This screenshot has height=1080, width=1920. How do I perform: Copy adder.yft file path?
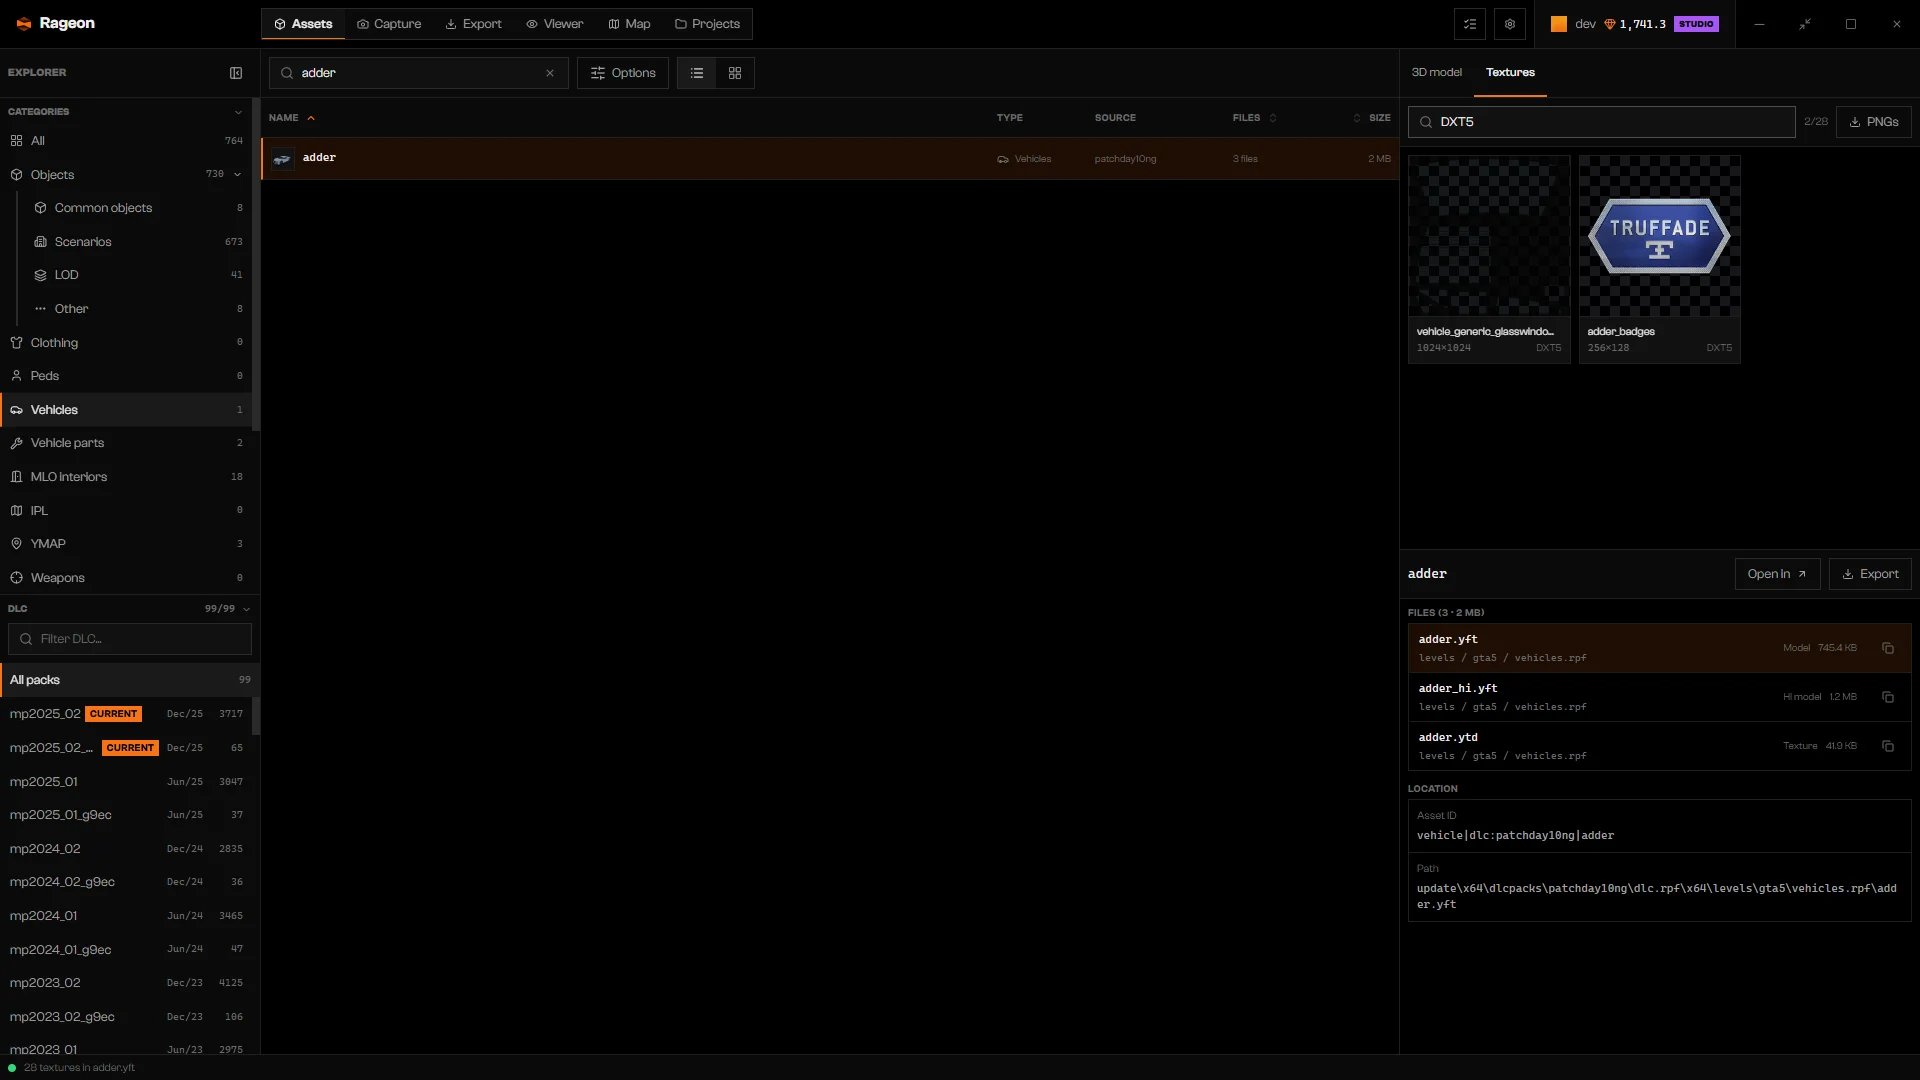click(x=1888, y=648)
